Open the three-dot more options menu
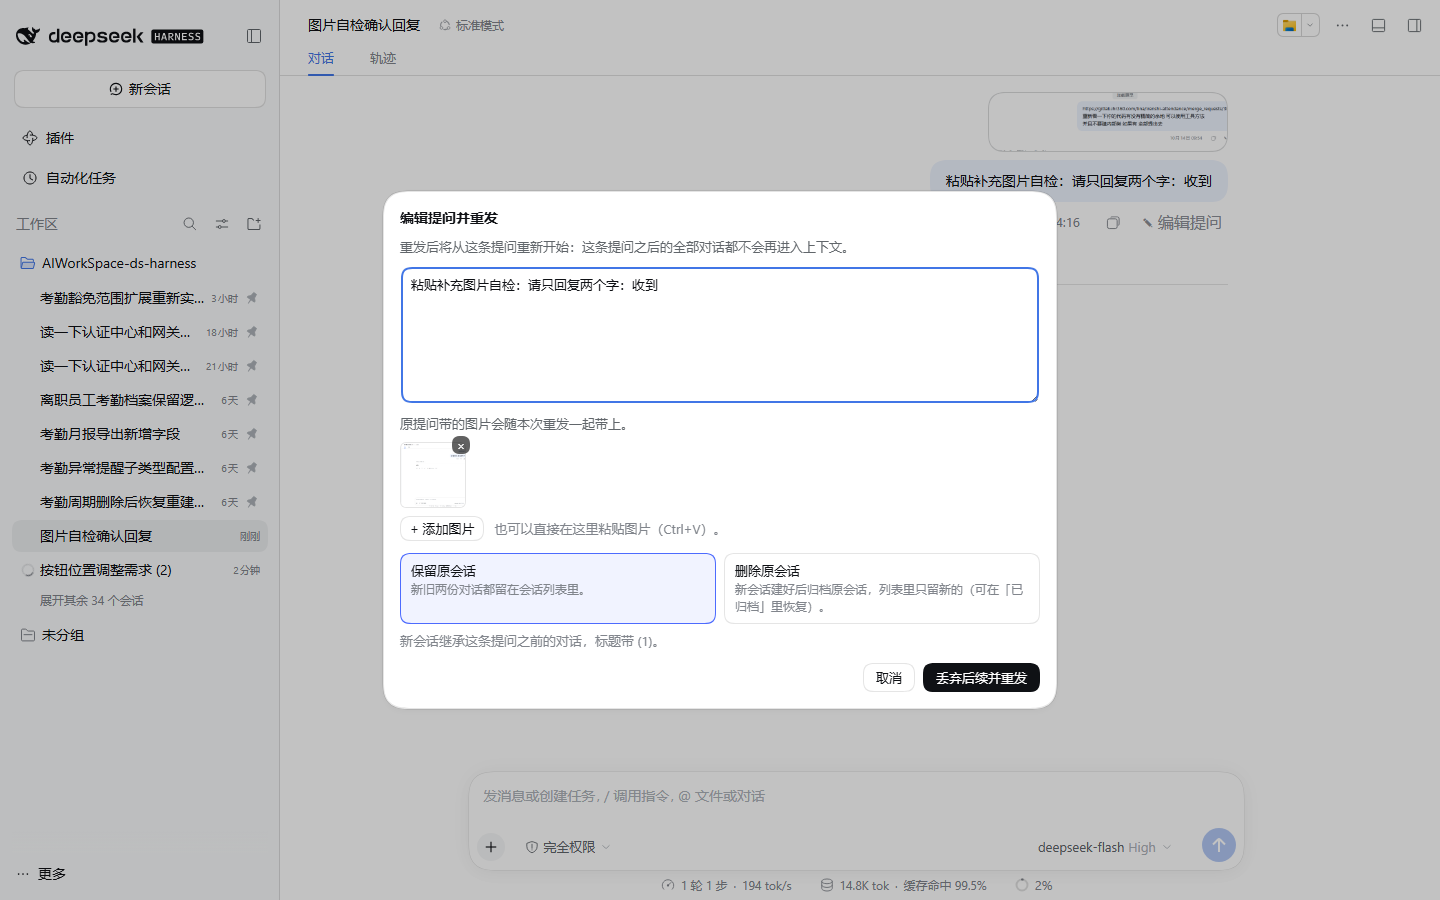1440x900 pixels. click(1342, 25)
